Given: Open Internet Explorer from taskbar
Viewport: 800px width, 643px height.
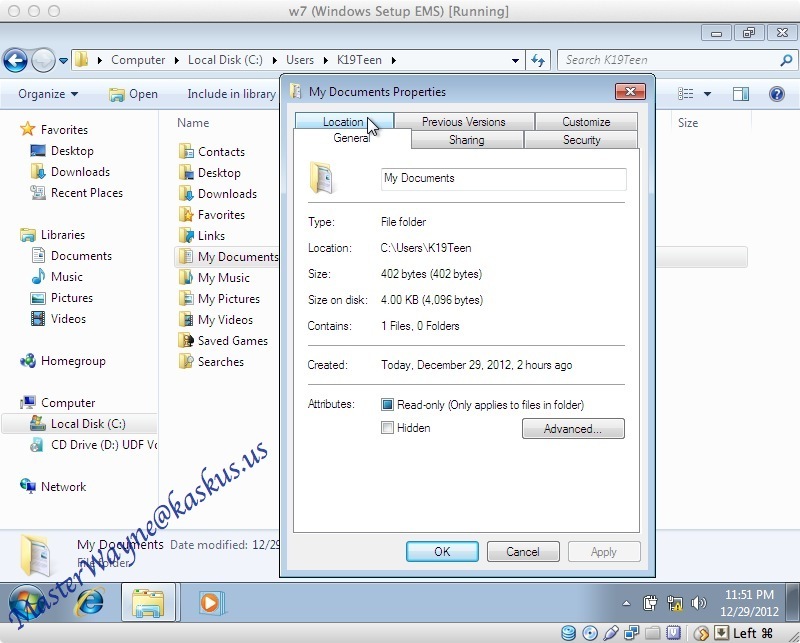Looking at the screenshot, I should 90,602.
